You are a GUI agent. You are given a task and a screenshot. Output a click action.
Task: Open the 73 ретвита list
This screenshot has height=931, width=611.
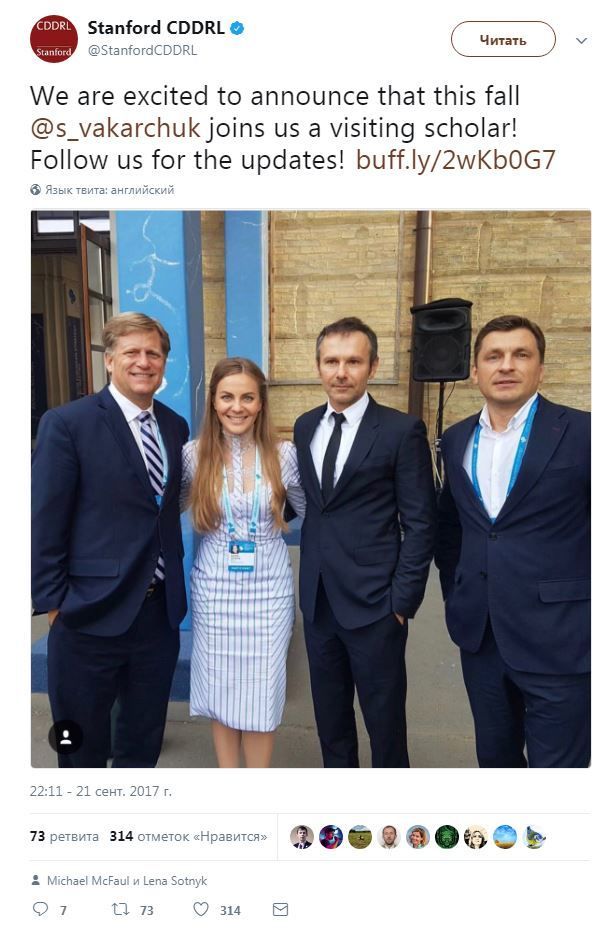(x=64, y=836)
